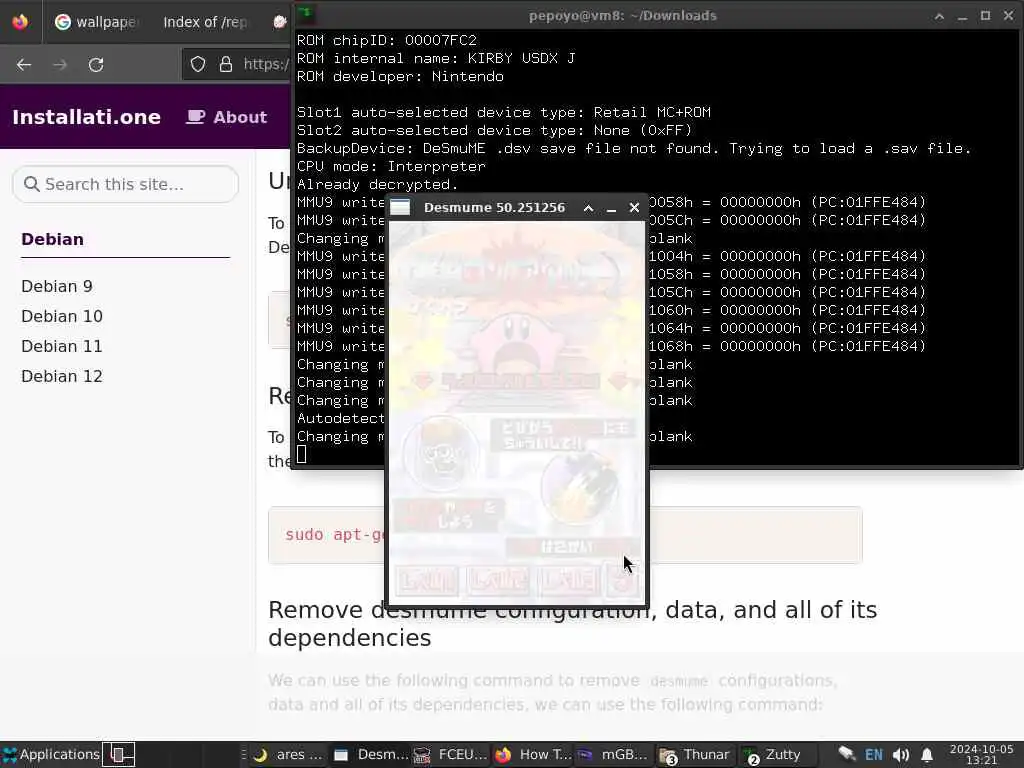Image resolution: width=1024 pixels, height=768 pixels.
Task: Click the terminal icon in the Zutty title bar
Action: point(306,14)
